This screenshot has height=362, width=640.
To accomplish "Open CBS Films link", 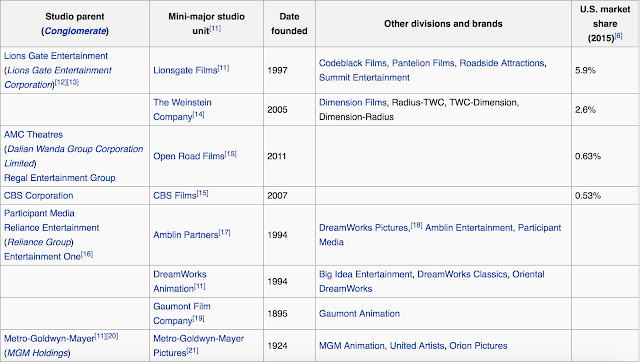I will click(175, 195).
